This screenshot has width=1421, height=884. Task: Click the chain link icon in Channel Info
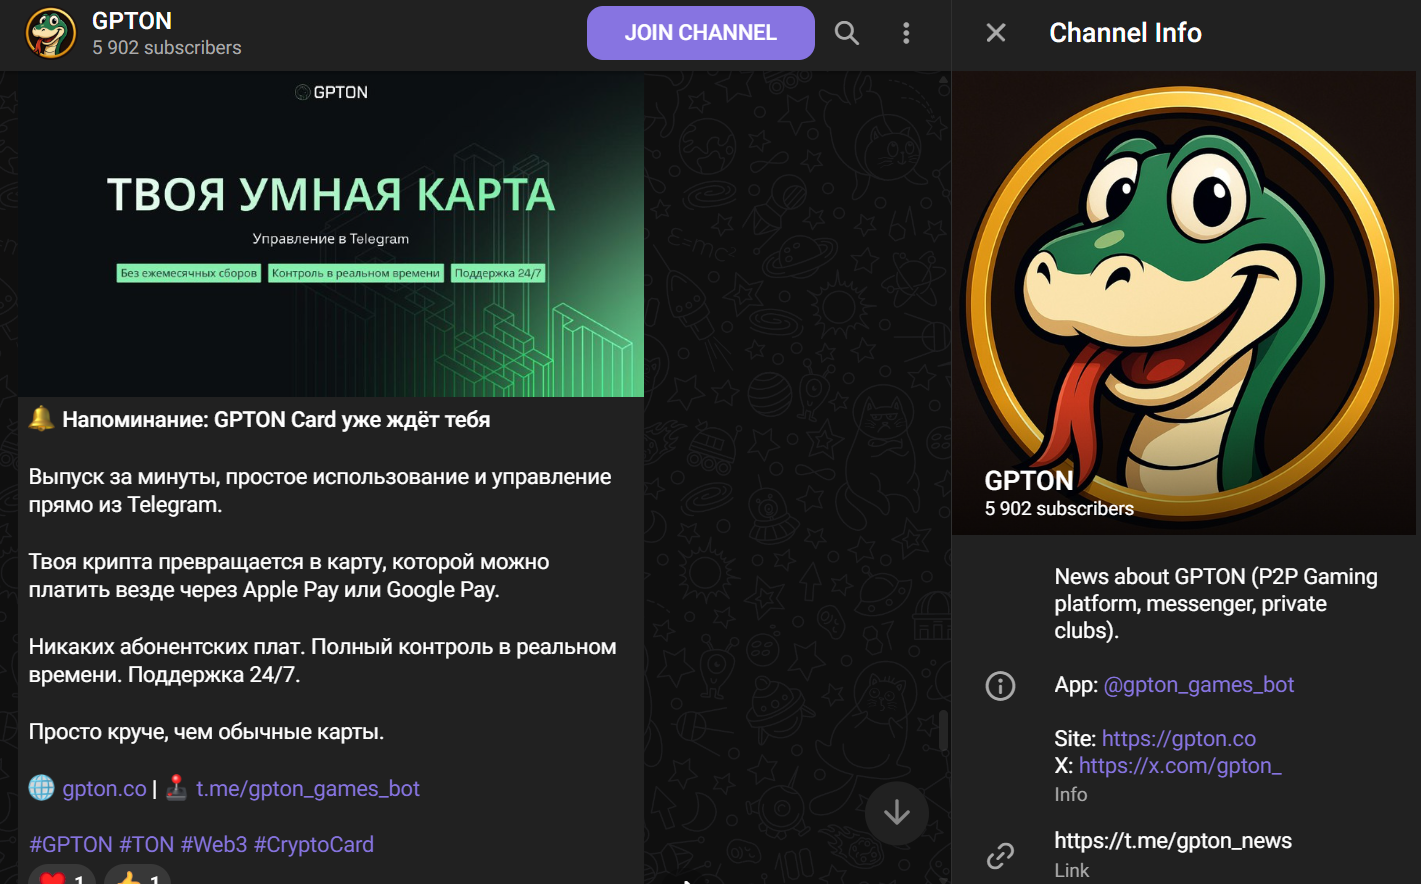click(1001, 855)
